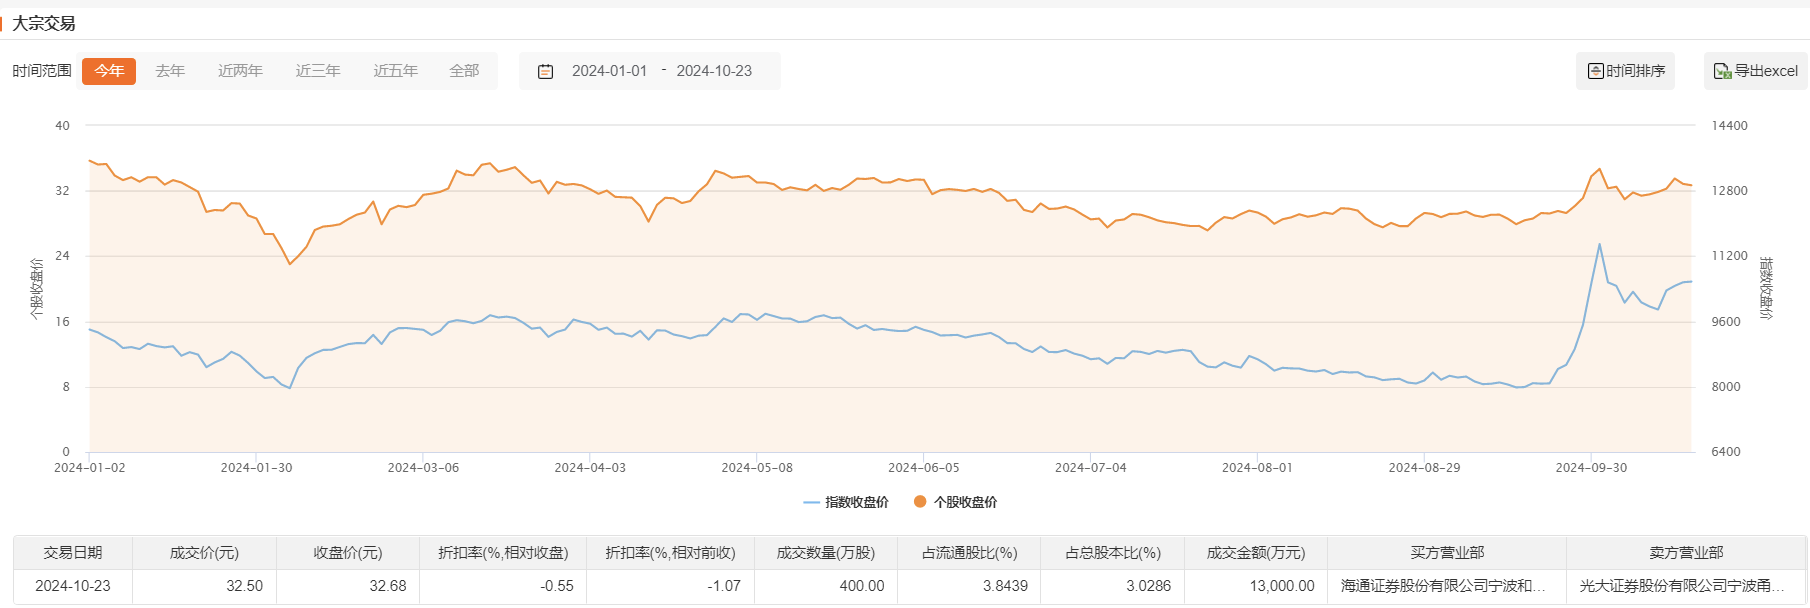Select 全部 time range option
The height and width of the screenshot is (608, 1810).
(464, 71)
